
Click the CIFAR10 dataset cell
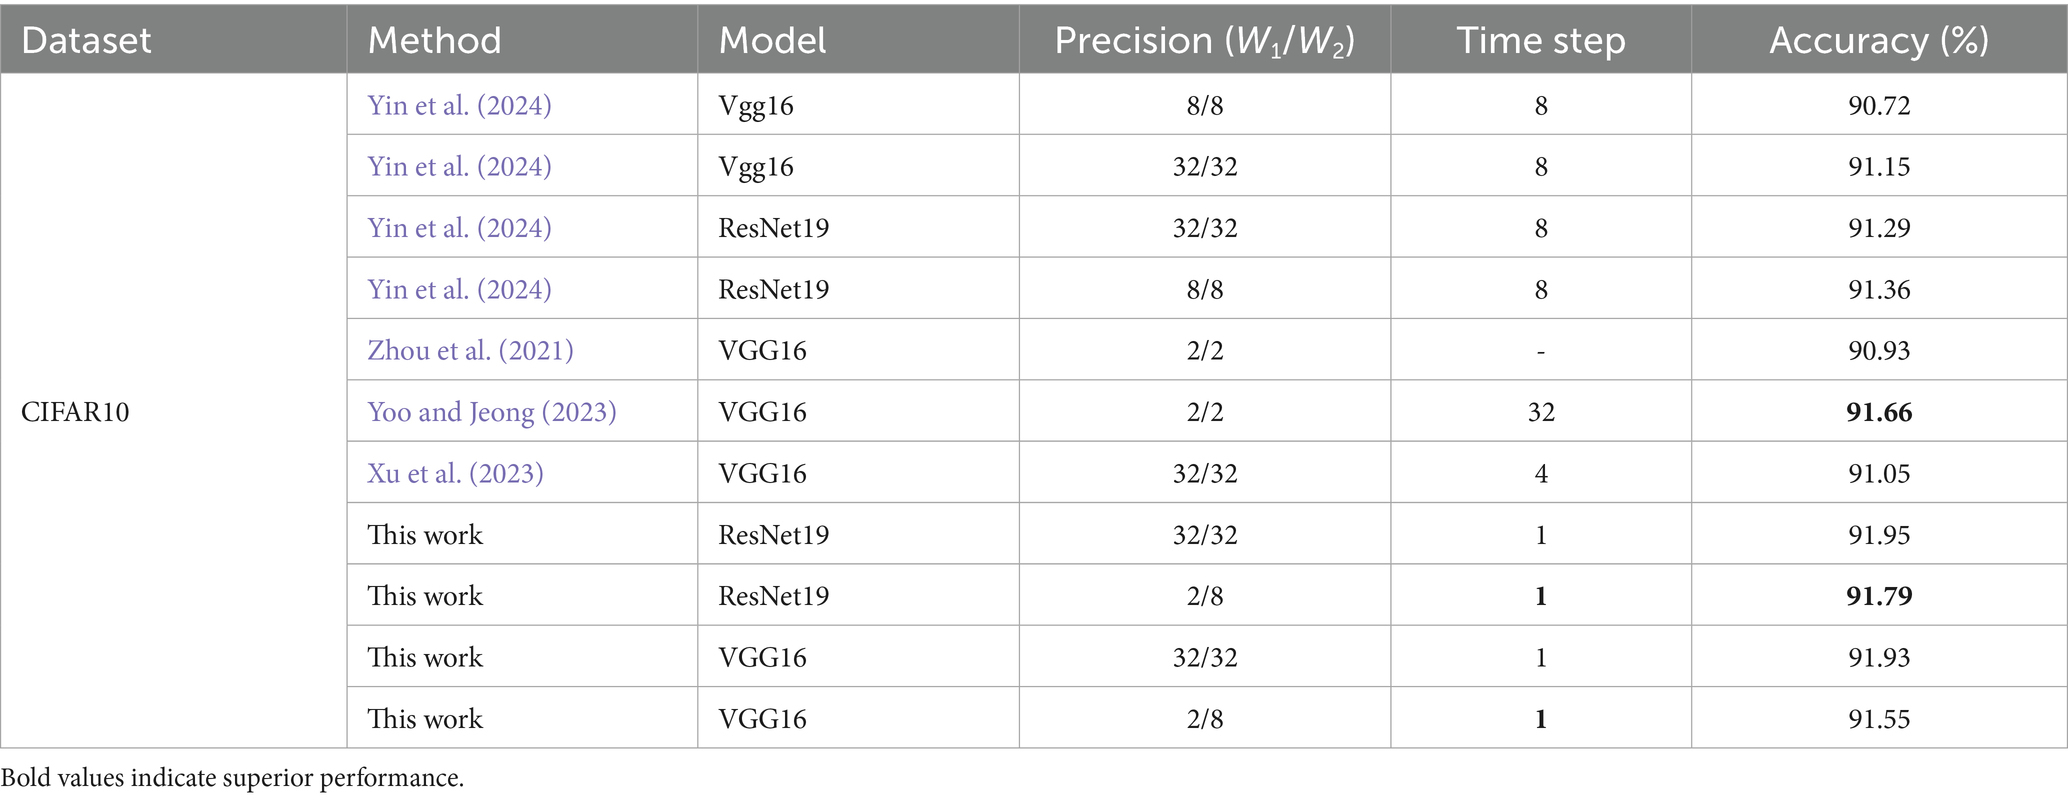[75, 412]
